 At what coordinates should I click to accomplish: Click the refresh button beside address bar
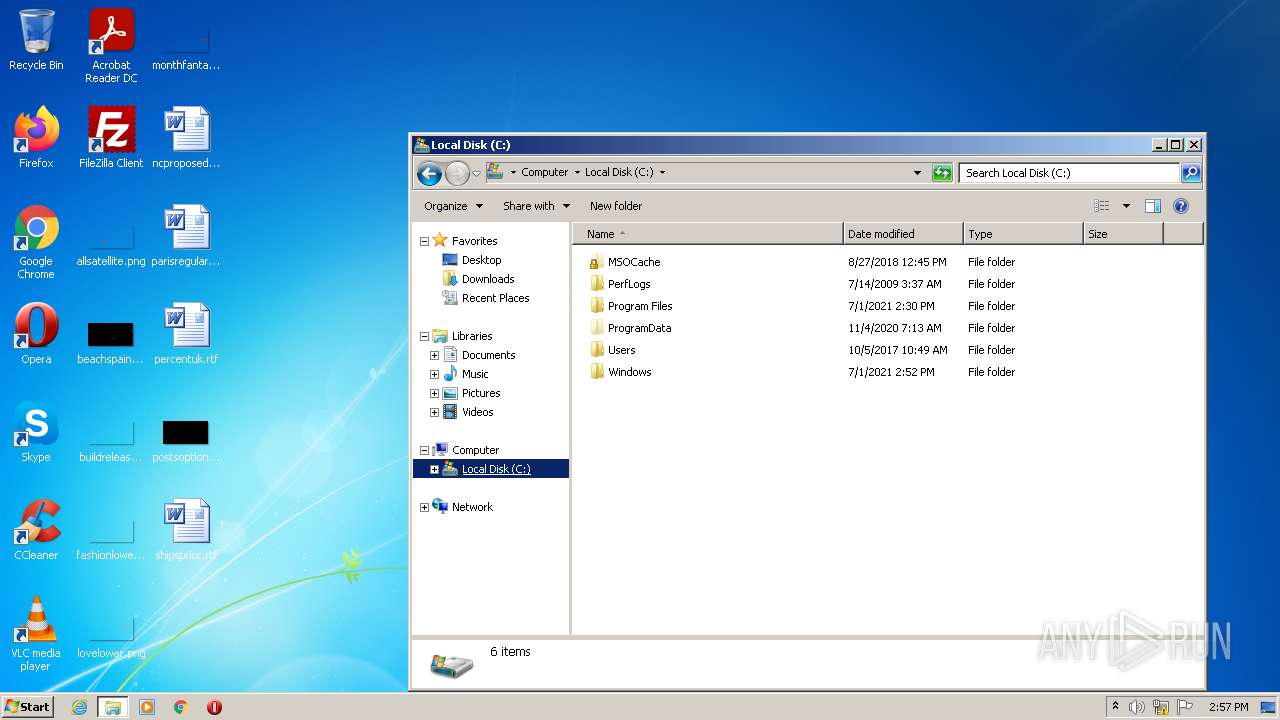942,173
